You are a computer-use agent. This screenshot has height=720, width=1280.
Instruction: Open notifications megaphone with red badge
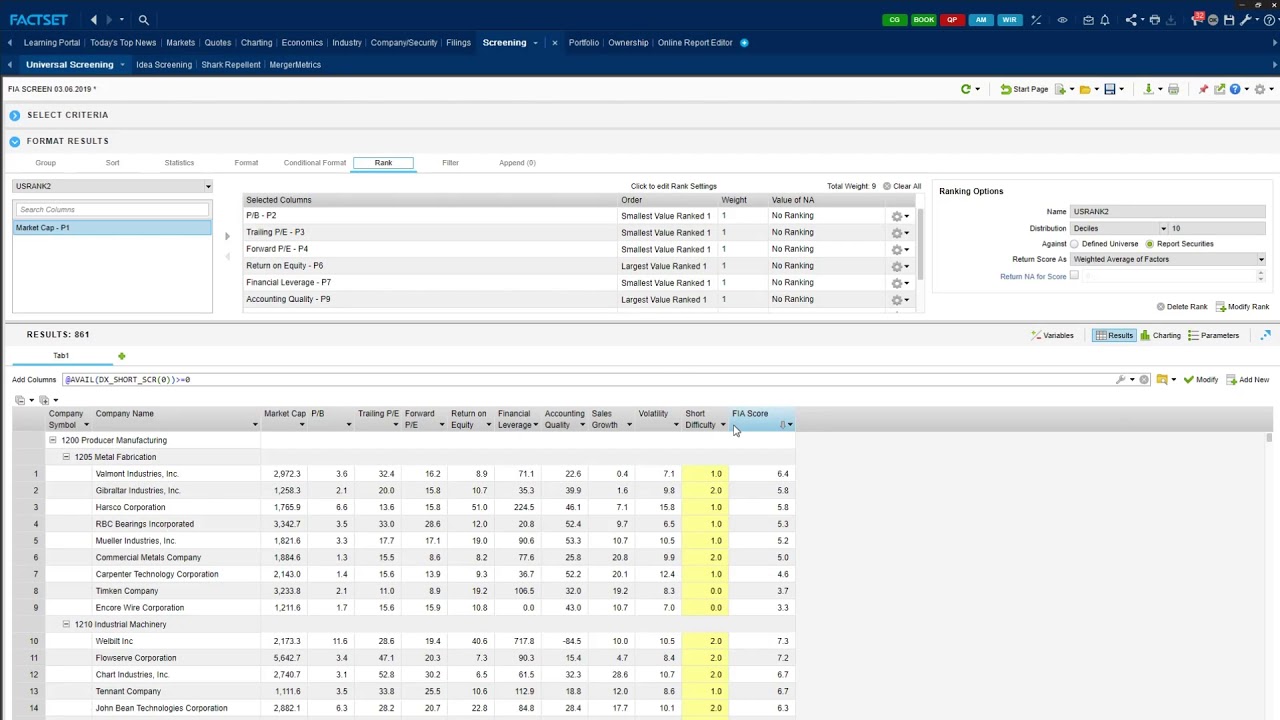1197,20
